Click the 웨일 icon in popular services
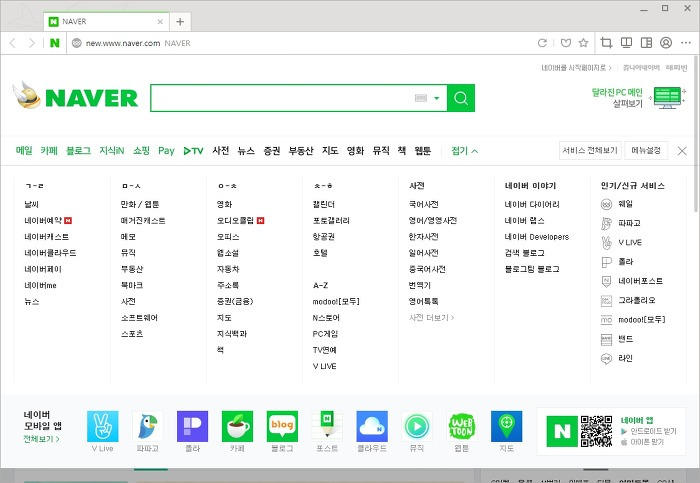The image size is (700, 483). [606, 204]
